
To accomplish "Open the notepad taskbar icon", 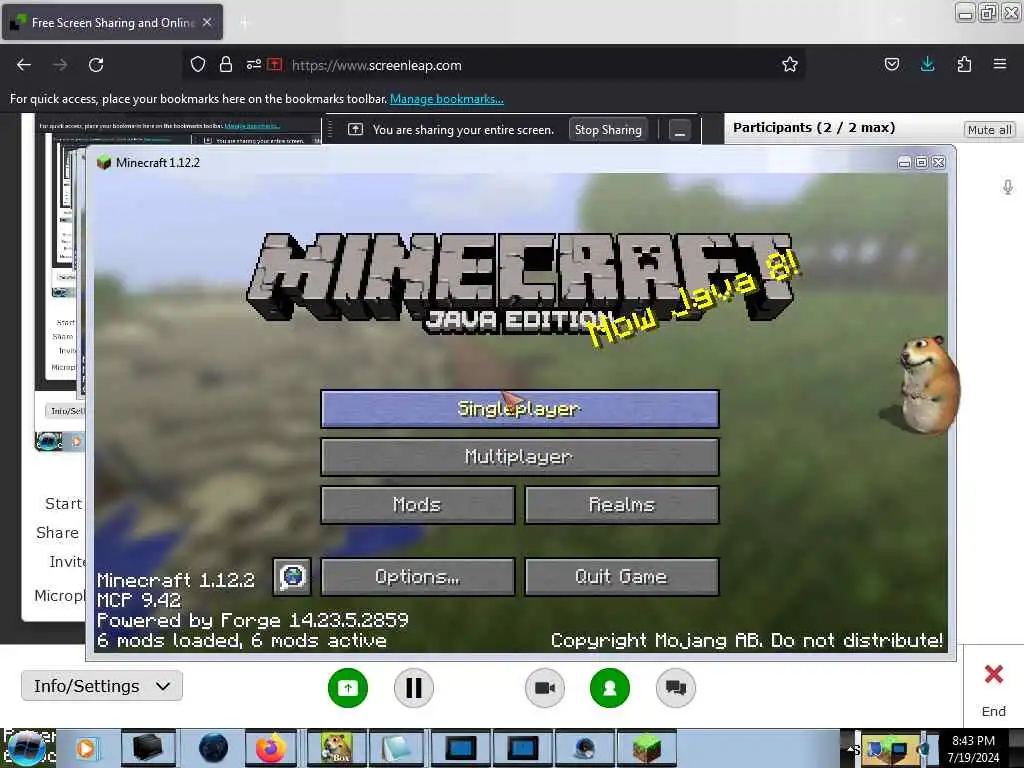I will (x=396, y=748).
